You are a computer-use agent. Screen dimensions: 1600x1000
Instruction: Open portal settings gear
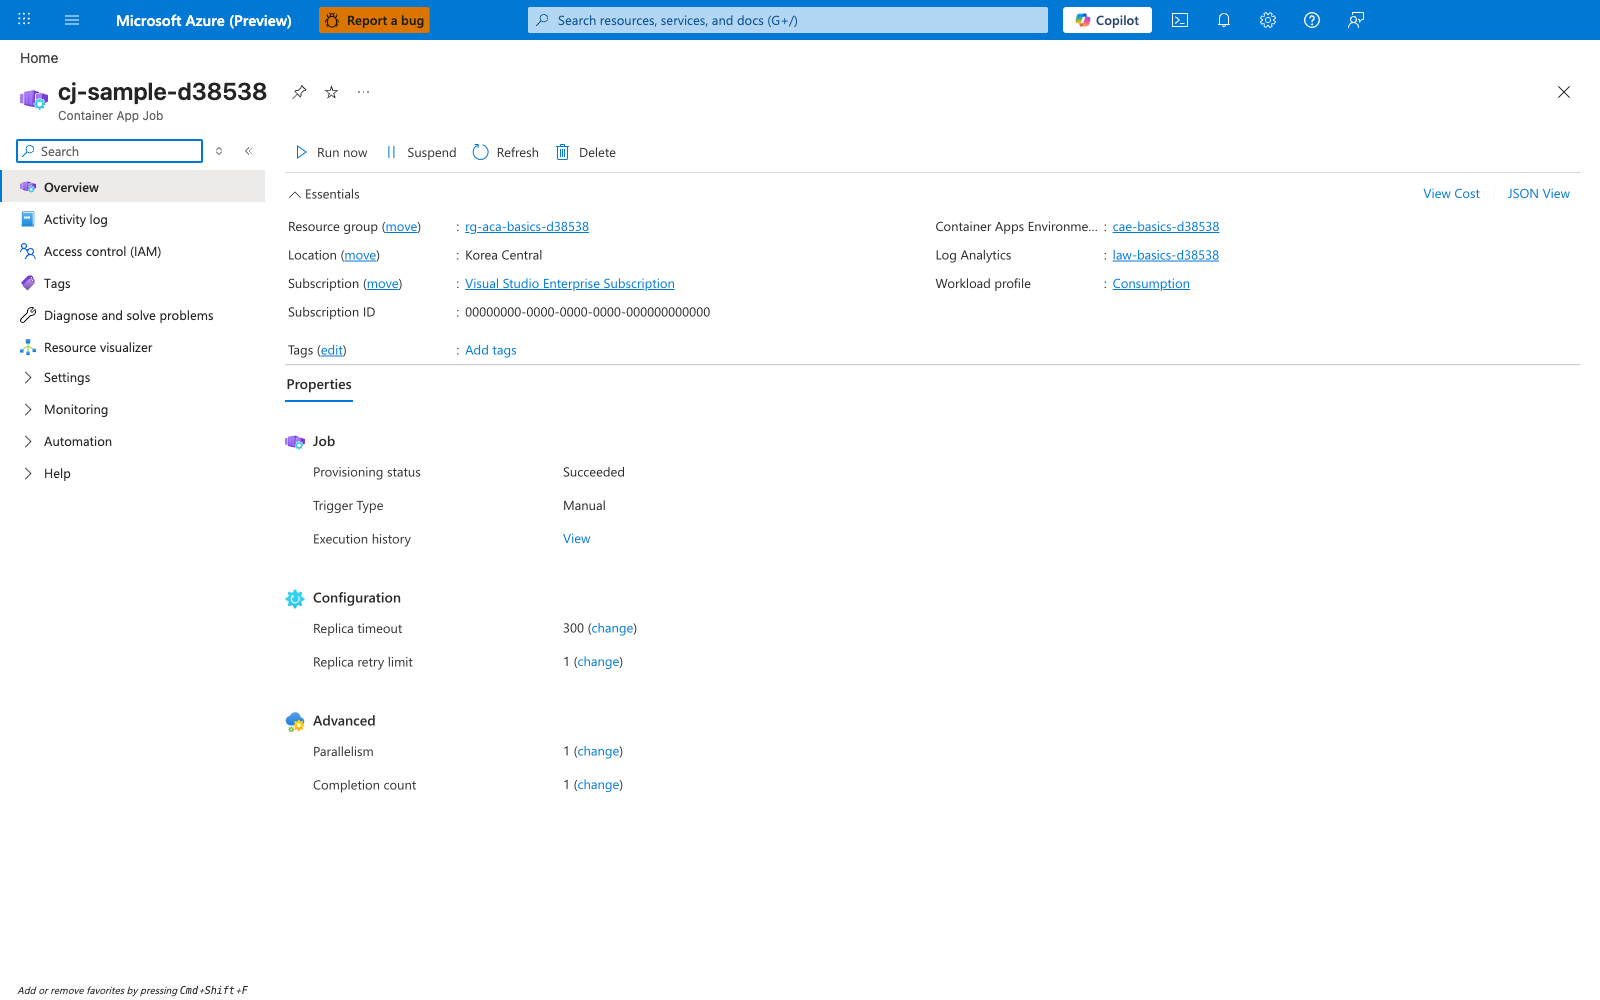1268,20
